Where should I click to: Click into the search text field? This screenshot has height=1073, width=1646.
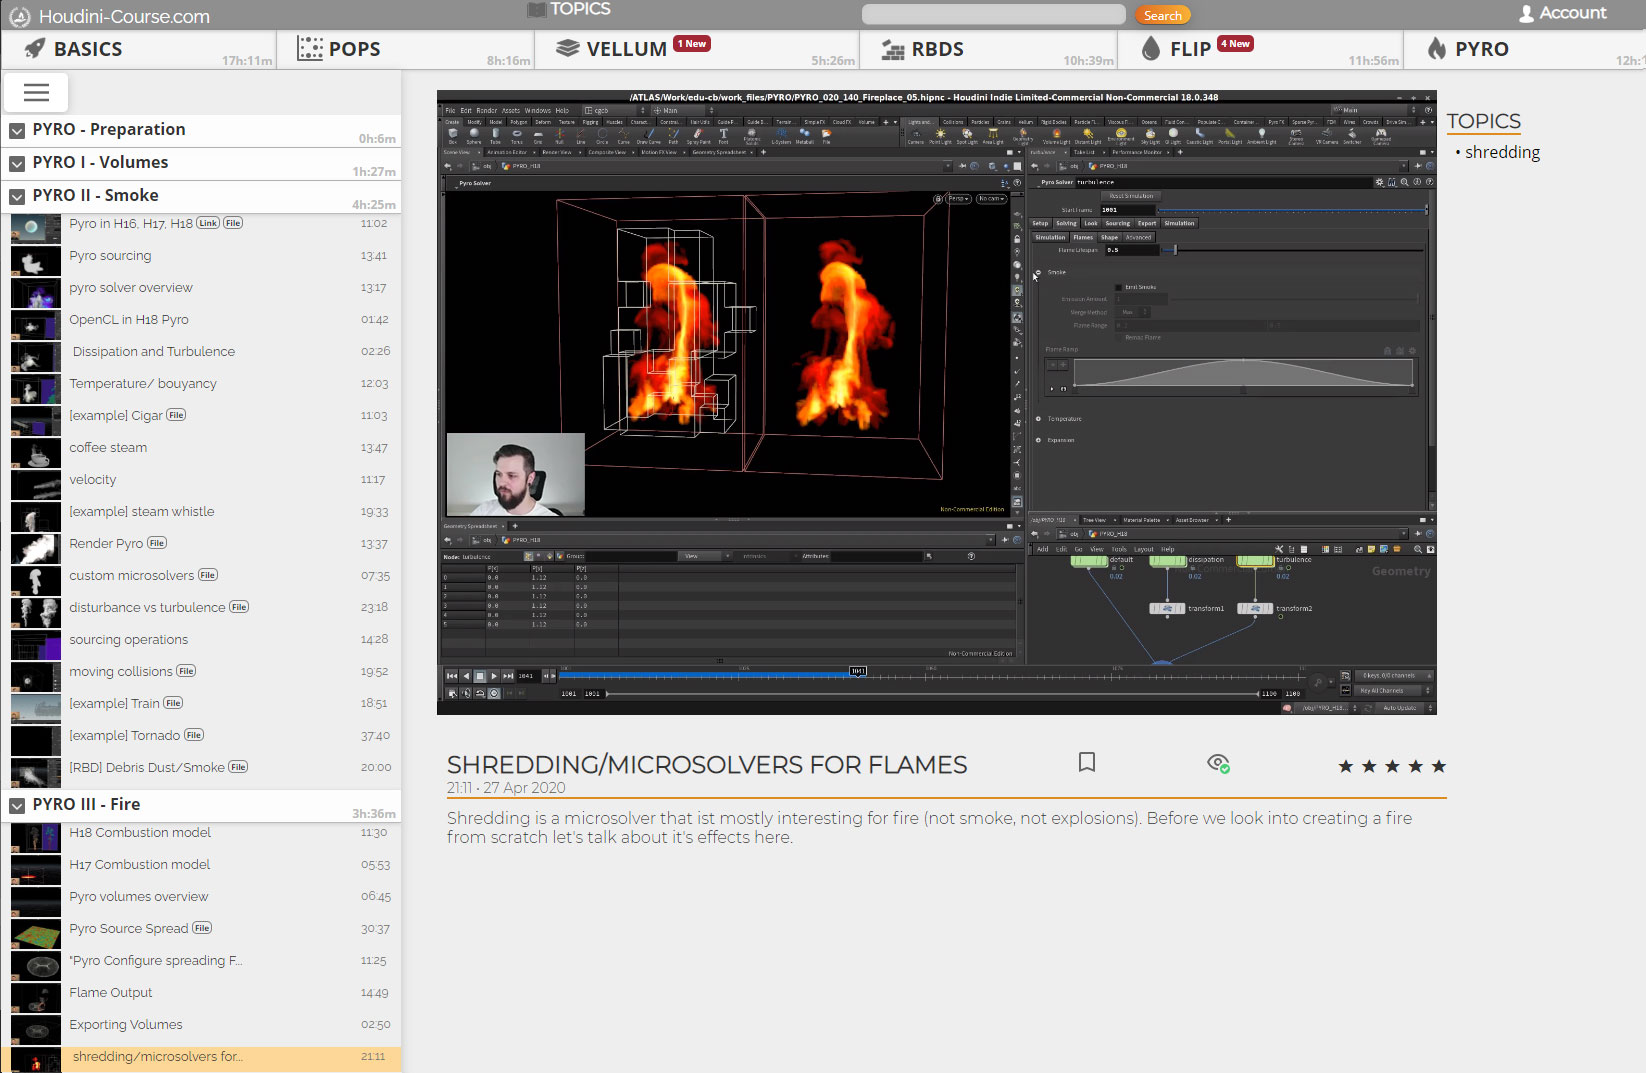coord(993,15)
